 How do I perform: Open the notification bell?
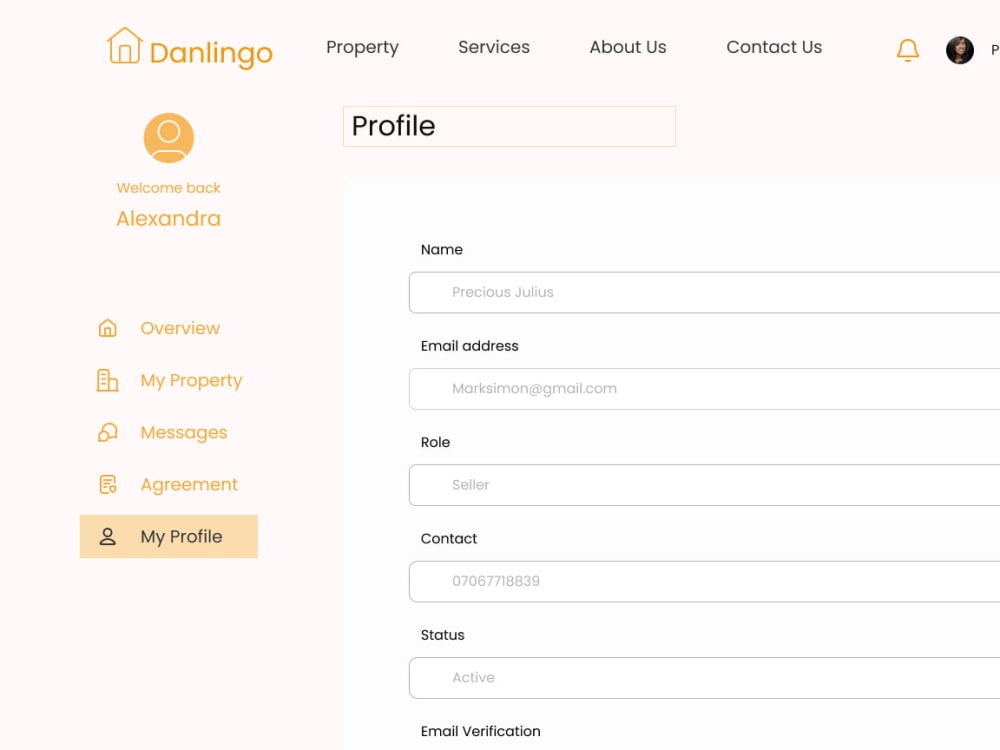tap(906, 50)
